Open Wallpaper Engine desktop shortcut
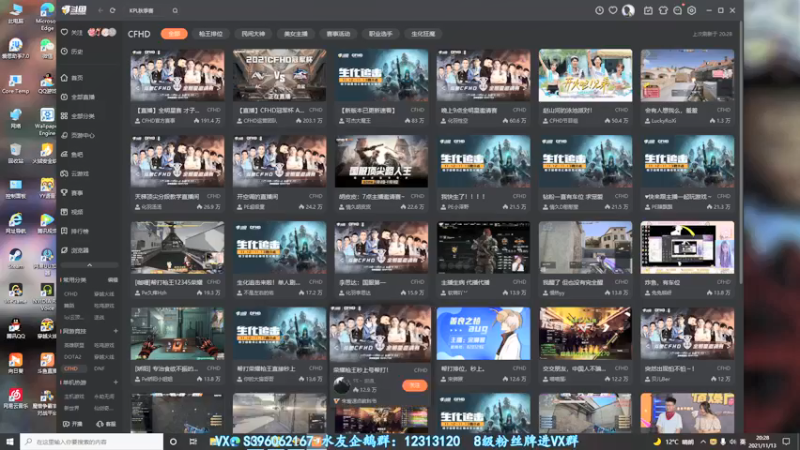Viewport: 800px width, 450px height. pyautogui.click(x=46, y=122)
